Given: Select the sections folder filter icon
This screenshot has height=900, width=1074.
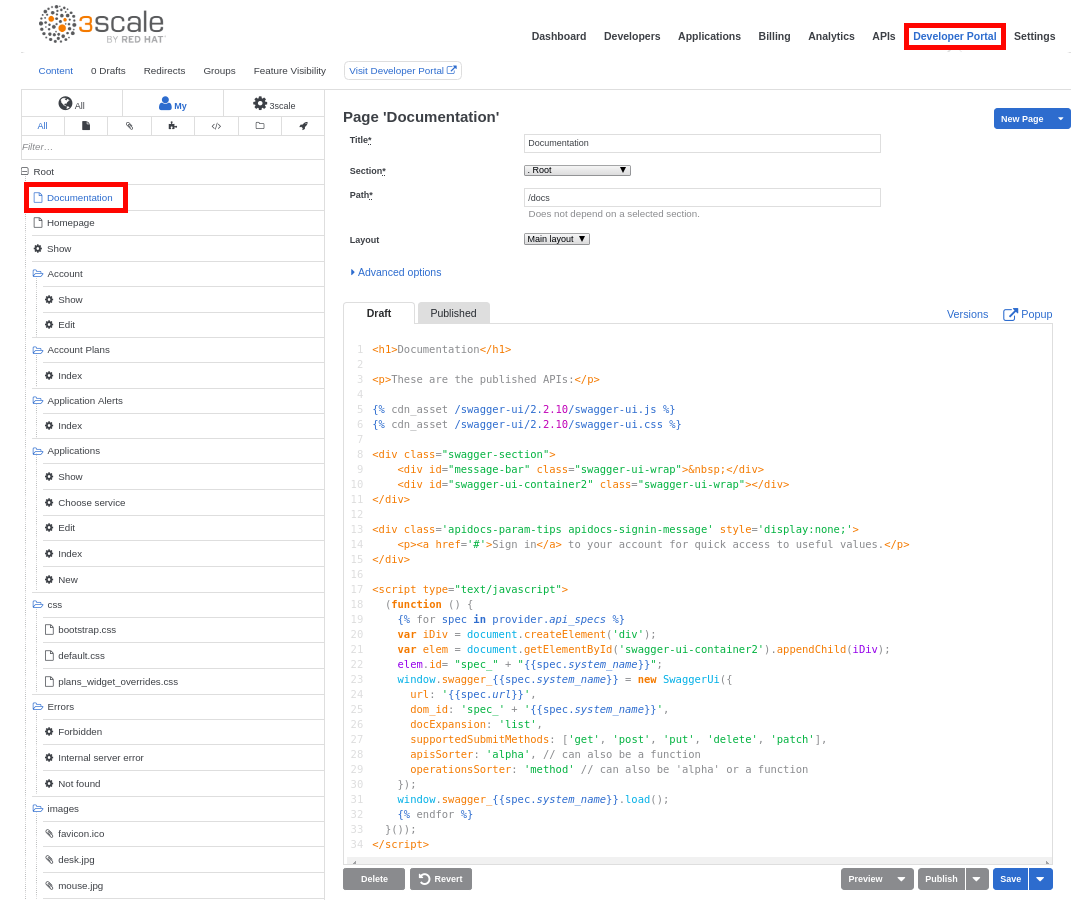Looking at the screenshot, I should point(259,125).
